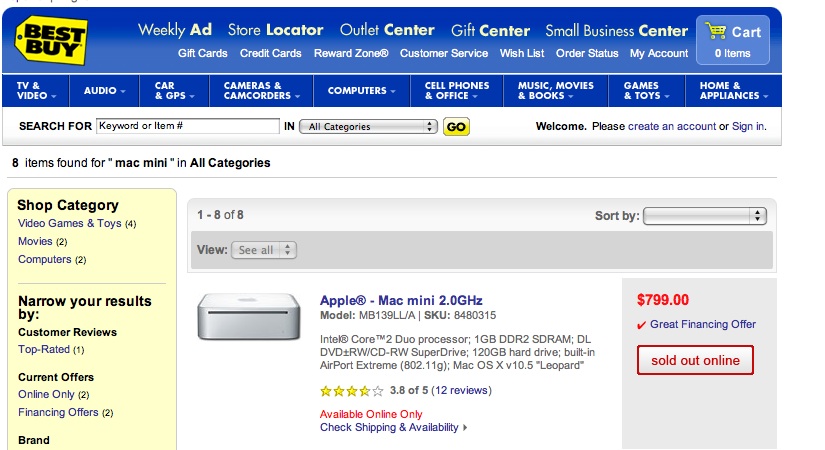Viewport: 825px width, 450px height.
Task: Click the yellow GO search button
Action: pos(456,127)
